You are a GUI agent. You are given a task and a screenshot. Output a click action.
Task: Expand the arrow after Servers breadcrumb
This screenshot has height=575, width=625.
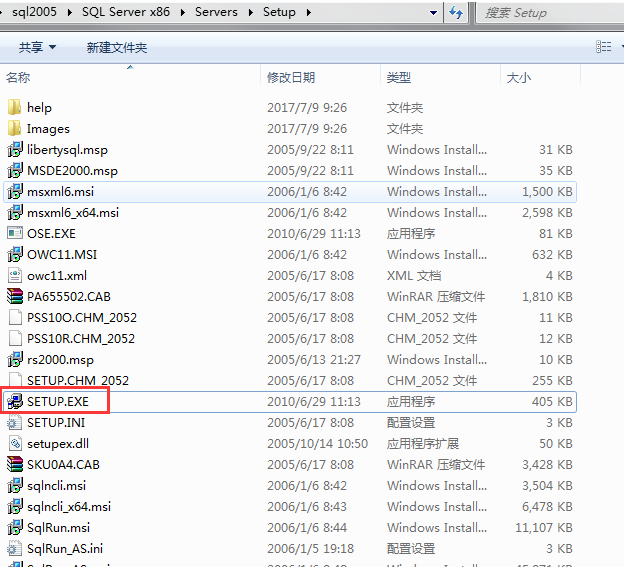(250, 12)
